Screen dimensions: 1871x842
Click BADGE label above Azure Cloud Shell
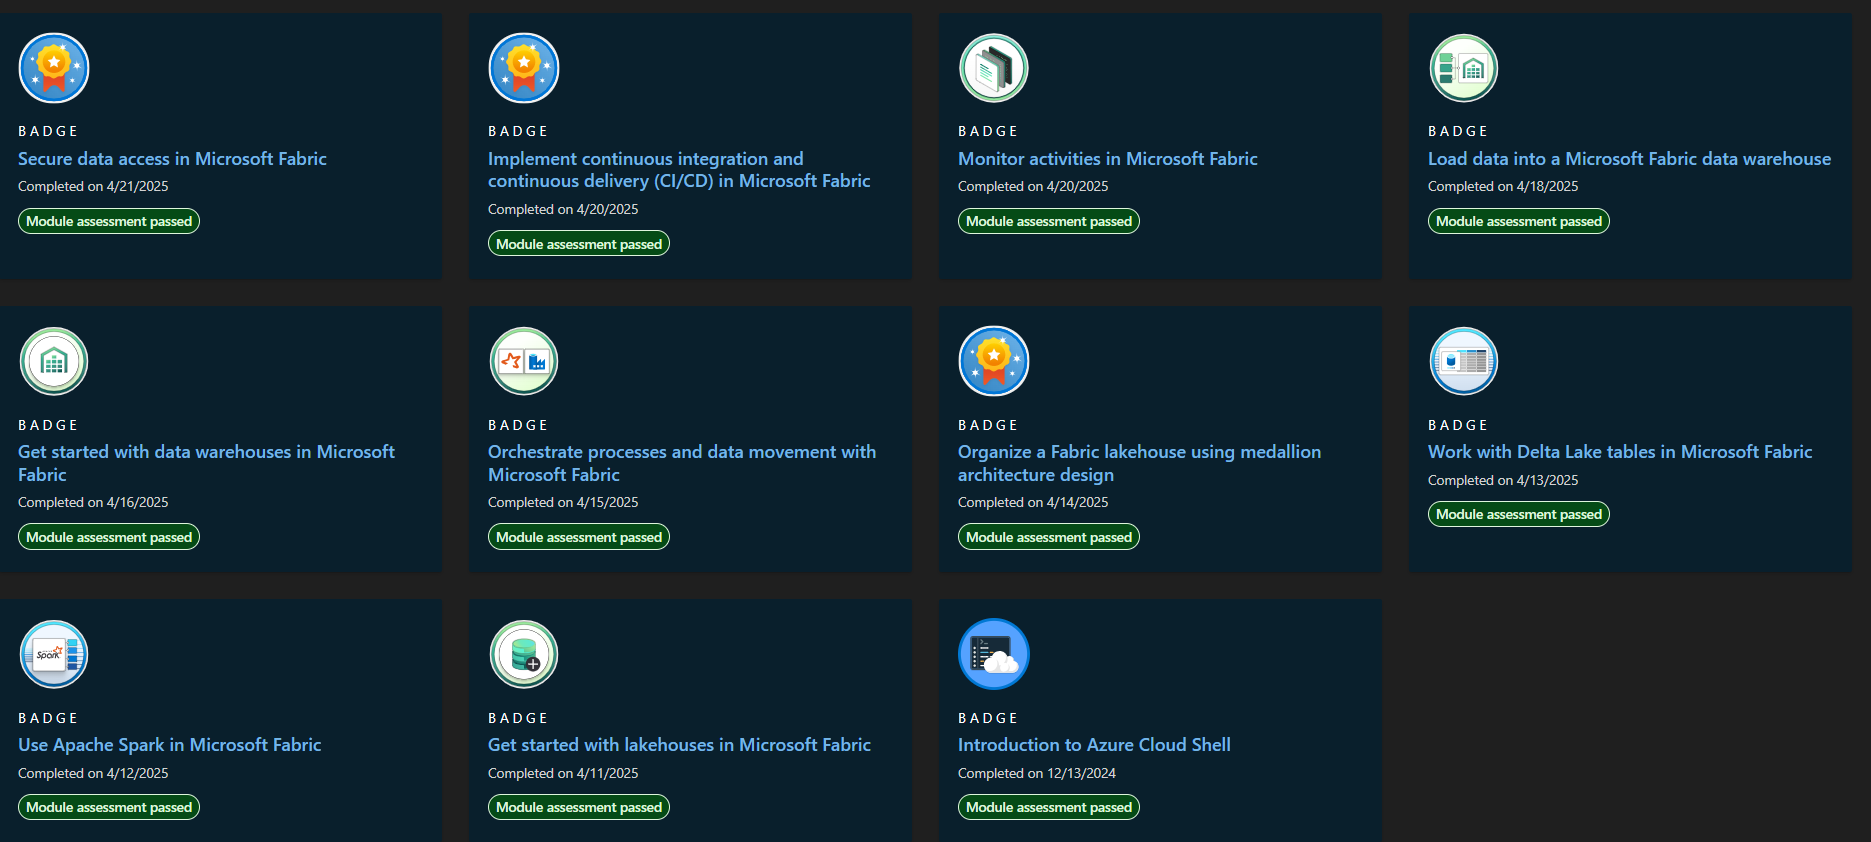[x=988, y=718]
